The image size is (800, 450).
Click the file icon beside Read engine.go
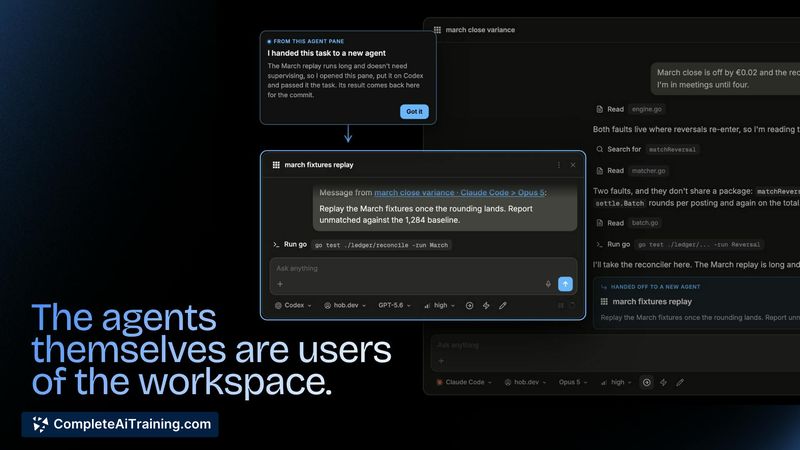click(x=599, y=109)
